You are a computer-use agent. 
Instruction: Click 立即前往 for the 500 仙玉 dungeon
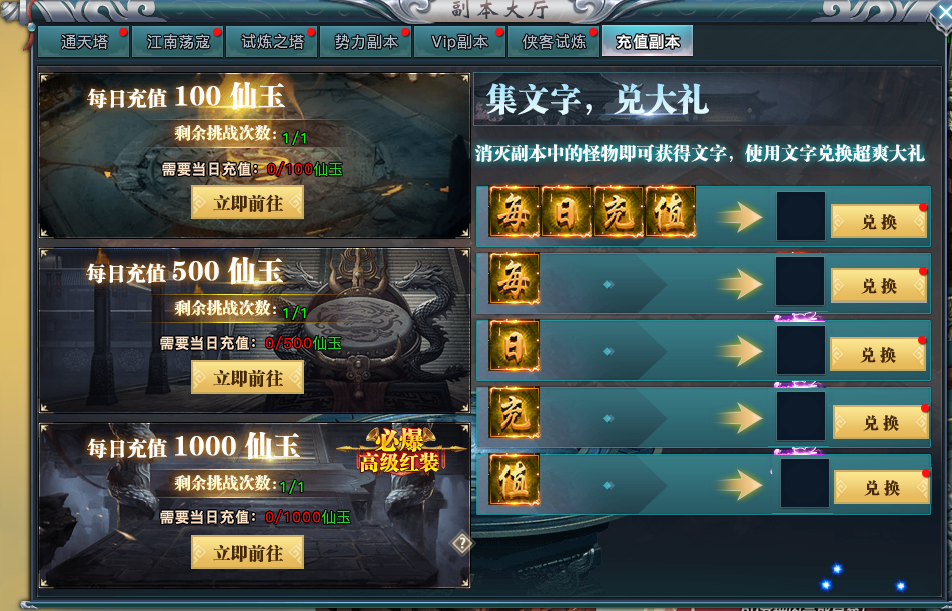pyautogui.click(x=248, y=378)
